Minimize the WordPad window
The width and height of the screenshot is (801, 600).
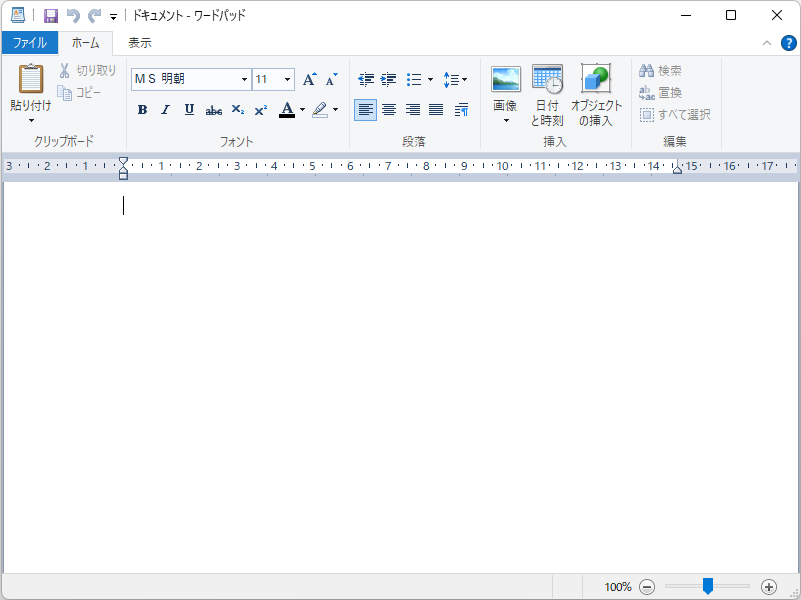(x=686, y=15)
